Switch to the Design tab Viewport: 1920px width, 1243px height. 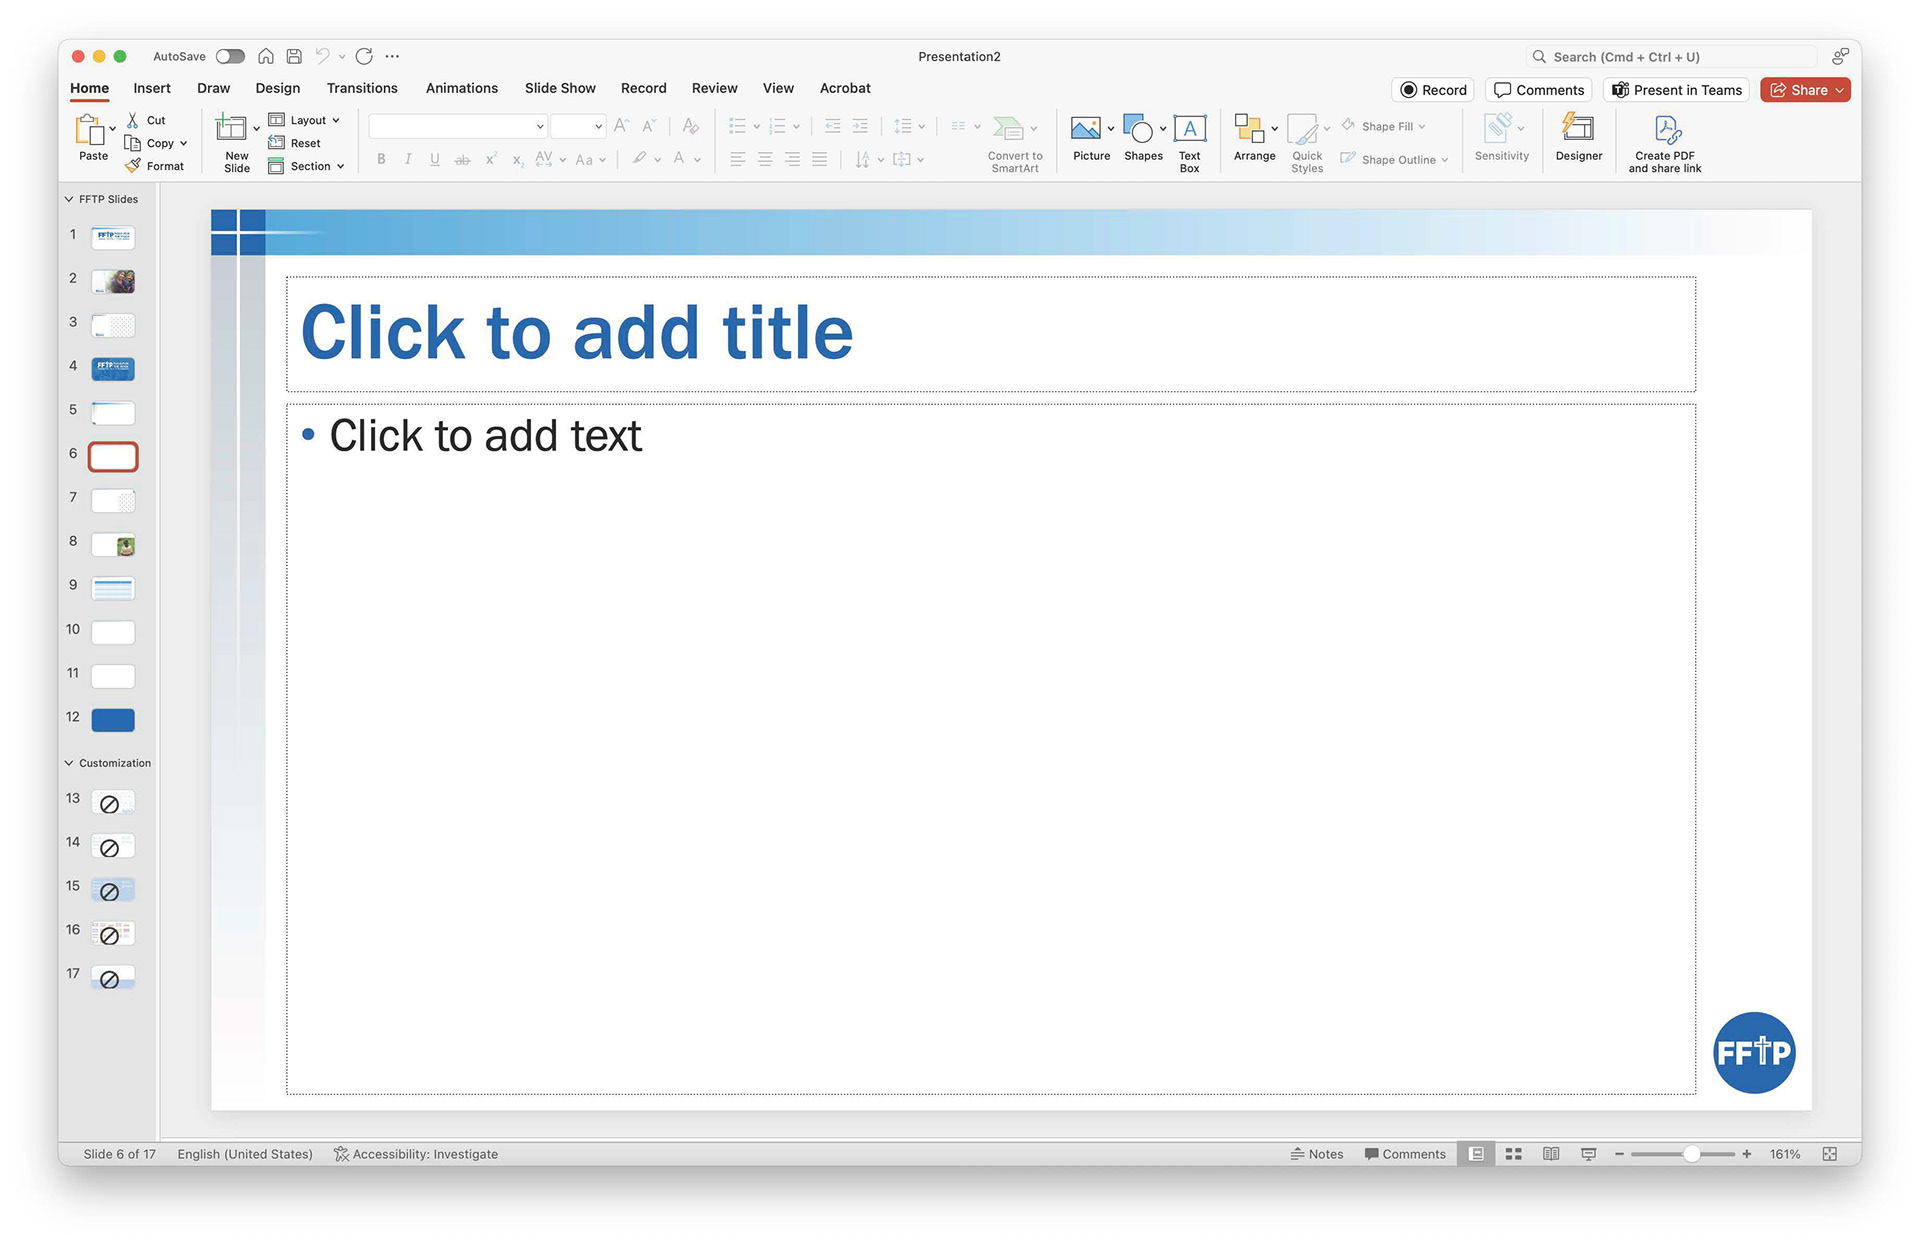pos(277,88)
